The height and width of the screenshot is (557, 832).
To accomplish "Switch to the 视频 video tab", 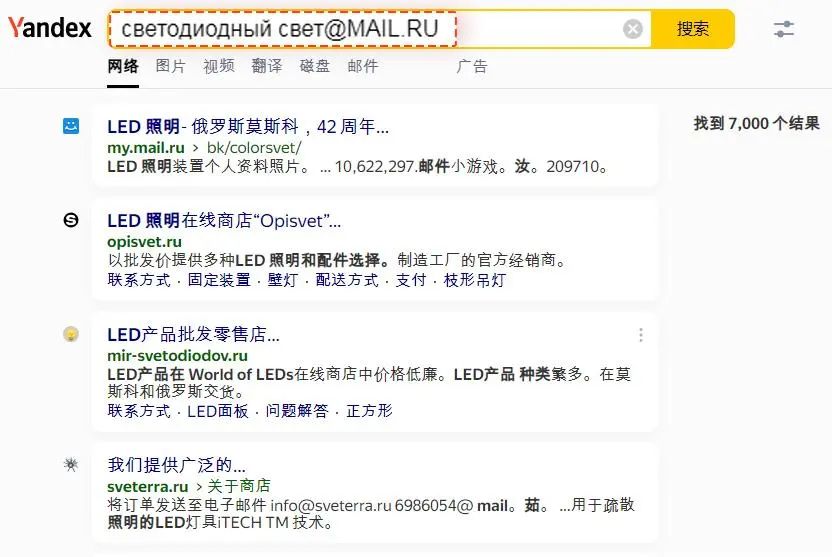I will tap(219, 66).
